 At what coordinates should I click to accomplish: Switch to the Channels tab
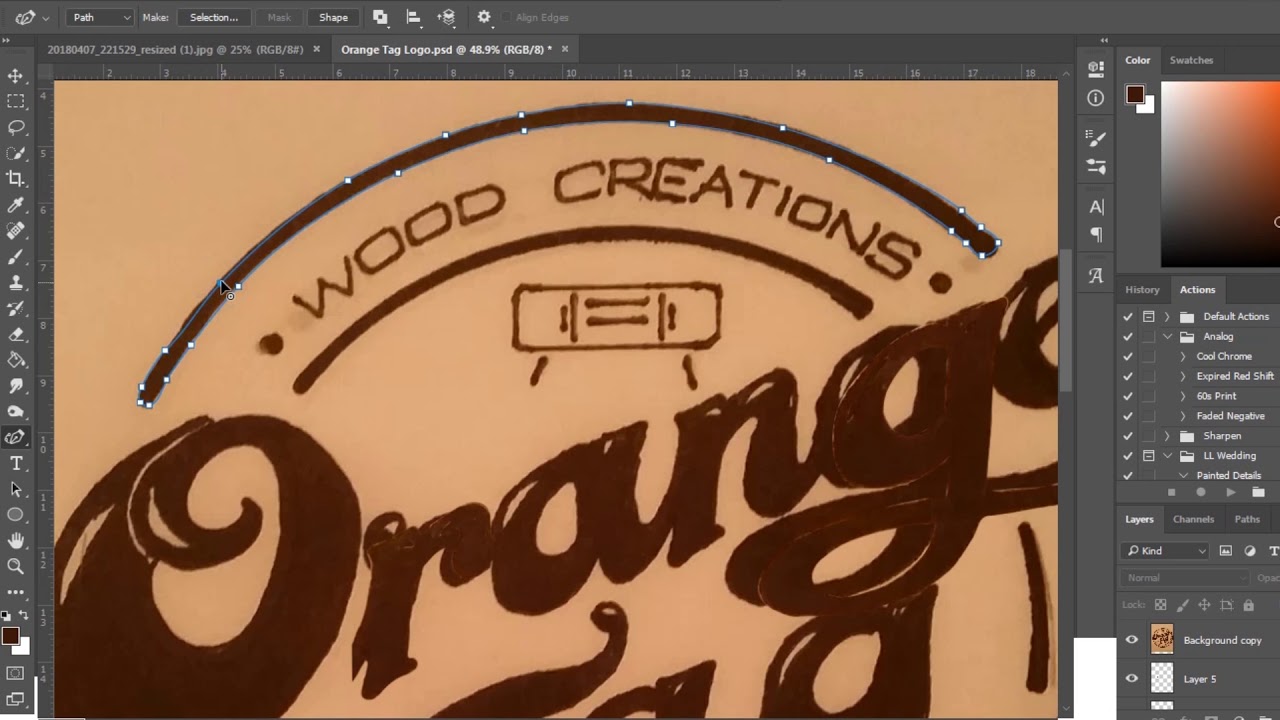1193,519
